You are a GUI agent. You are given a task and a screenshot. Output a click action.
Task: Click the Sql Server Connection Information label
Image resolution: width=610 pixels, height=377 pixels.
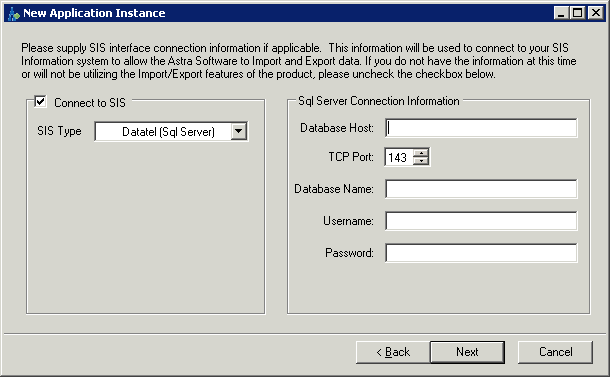coord(379,101)
